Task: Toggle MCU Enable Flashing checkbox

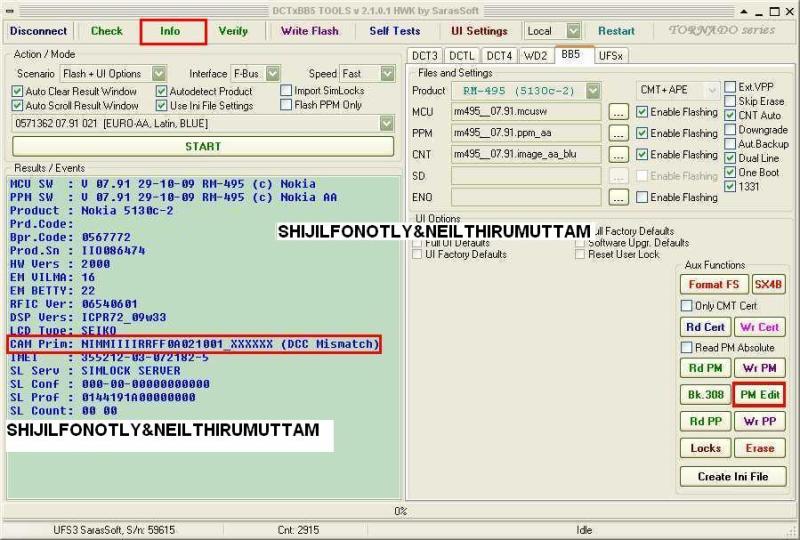Action: pos(642,112)
